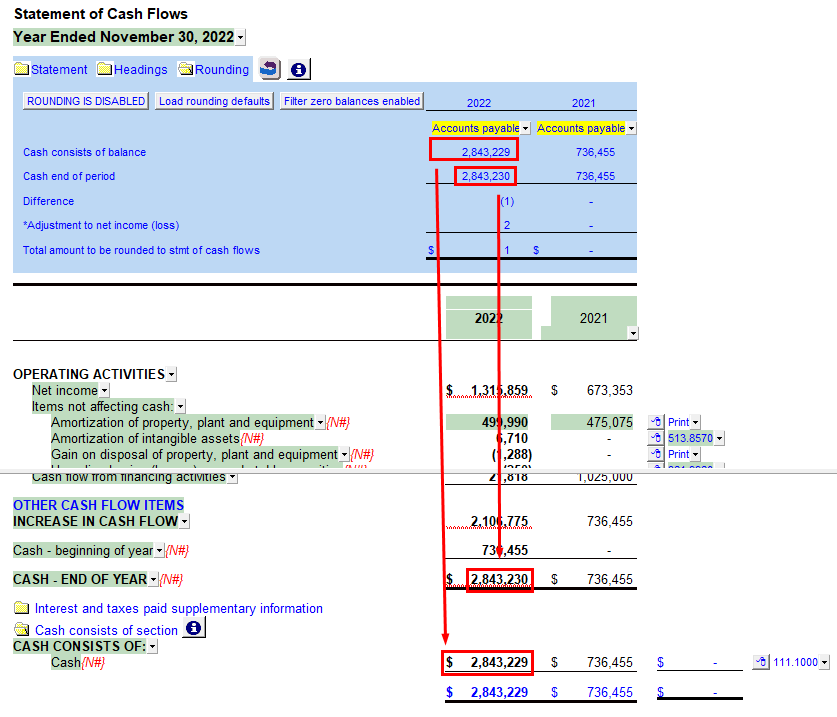Click {N#} beside Gain on disposal
This screenshot has height=717, width=837.
click(x=362, y=454)
